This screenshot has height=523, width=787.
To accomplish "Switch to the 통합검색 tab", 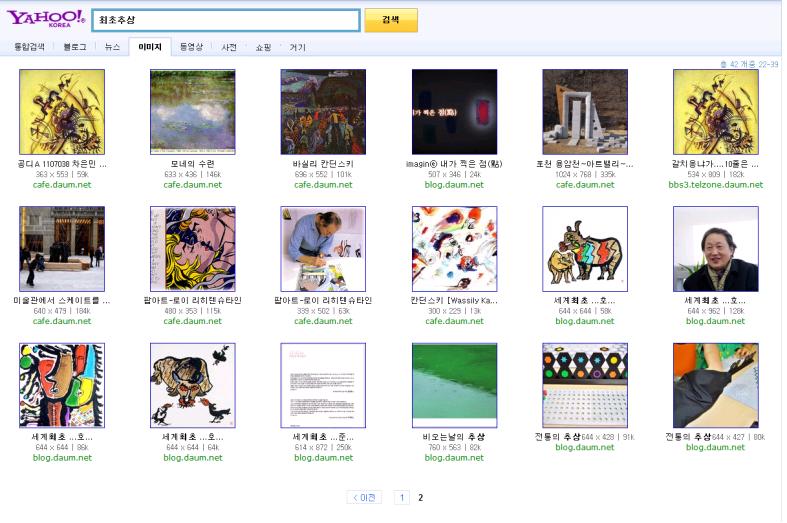I will click(x=29, y=47).
